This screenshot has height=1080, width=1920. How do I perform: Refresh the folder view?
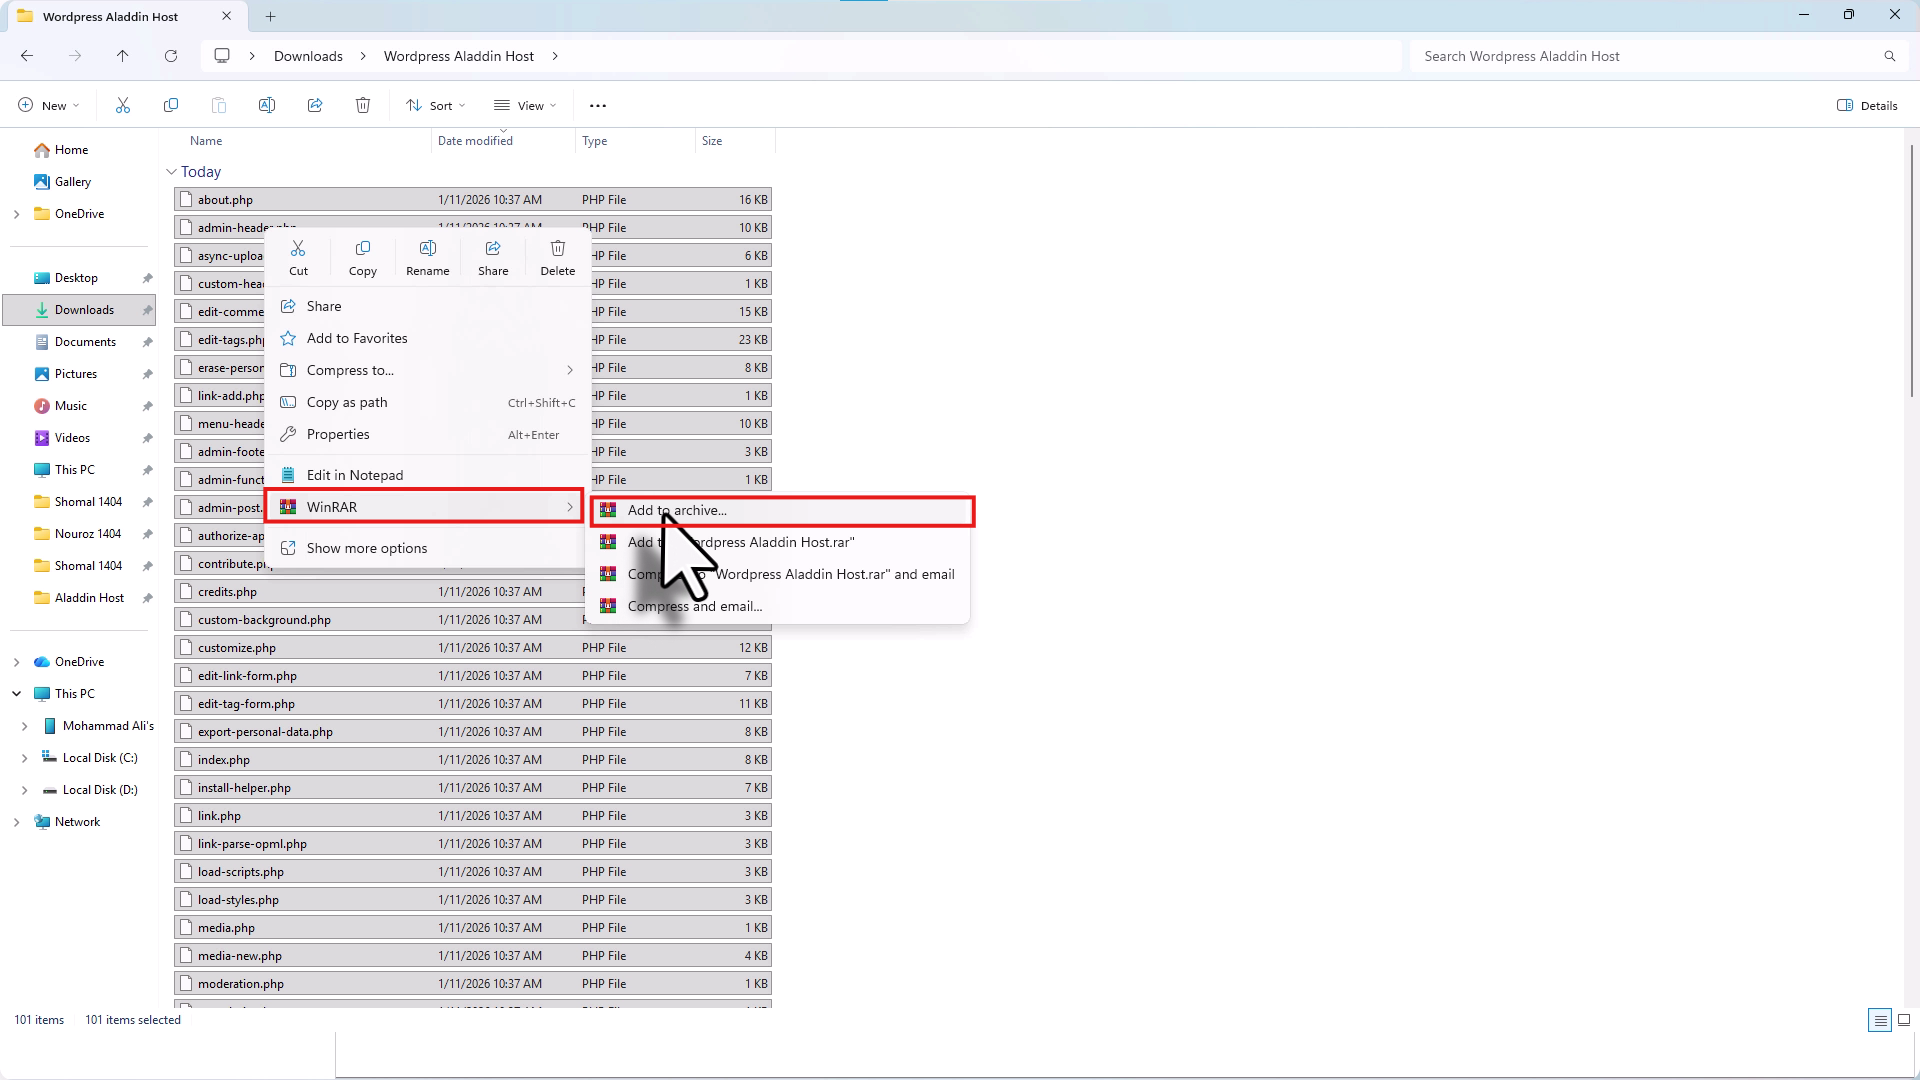coord(171,56)
